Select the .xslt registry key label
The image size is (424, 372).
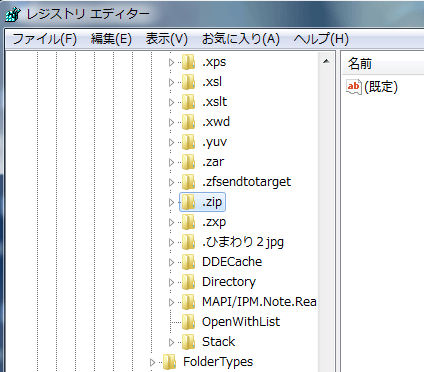coord(214,102)
